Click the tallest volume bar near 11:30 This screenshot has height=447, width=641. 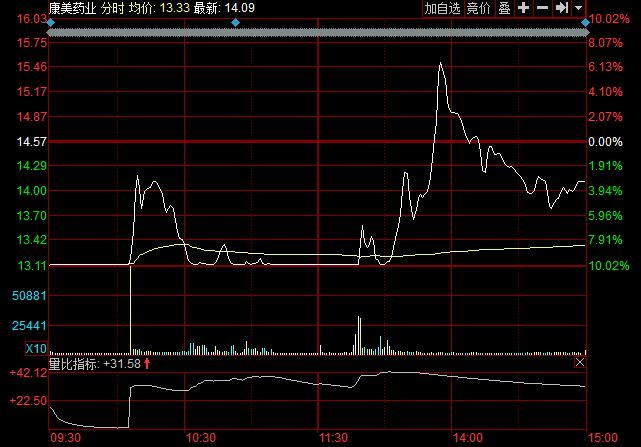(x=359, y=334)
